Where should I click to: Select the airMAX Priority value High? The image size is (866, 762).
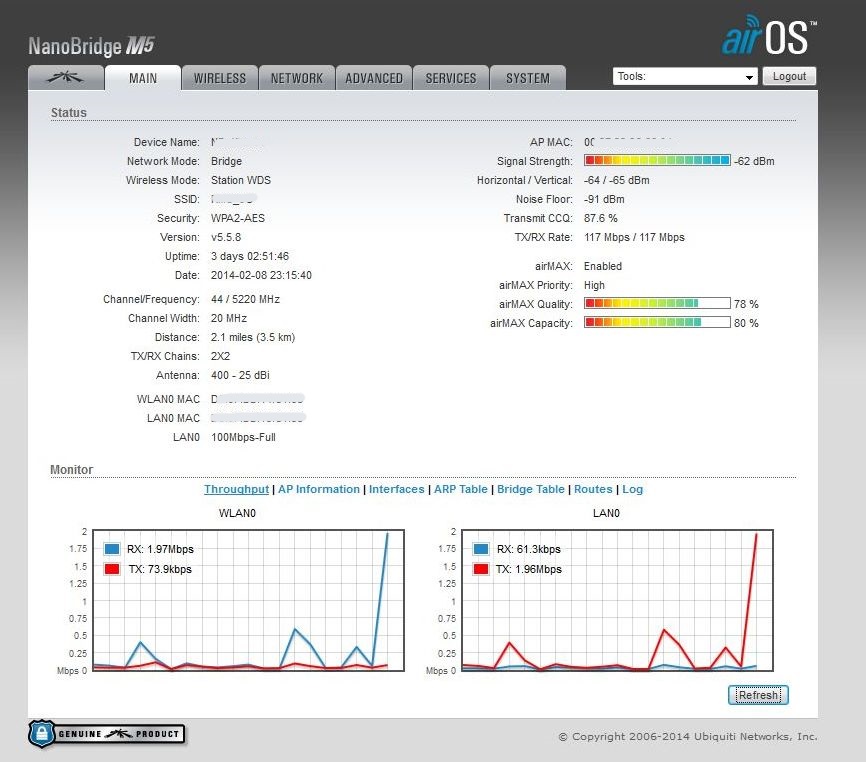pos(594,285)
